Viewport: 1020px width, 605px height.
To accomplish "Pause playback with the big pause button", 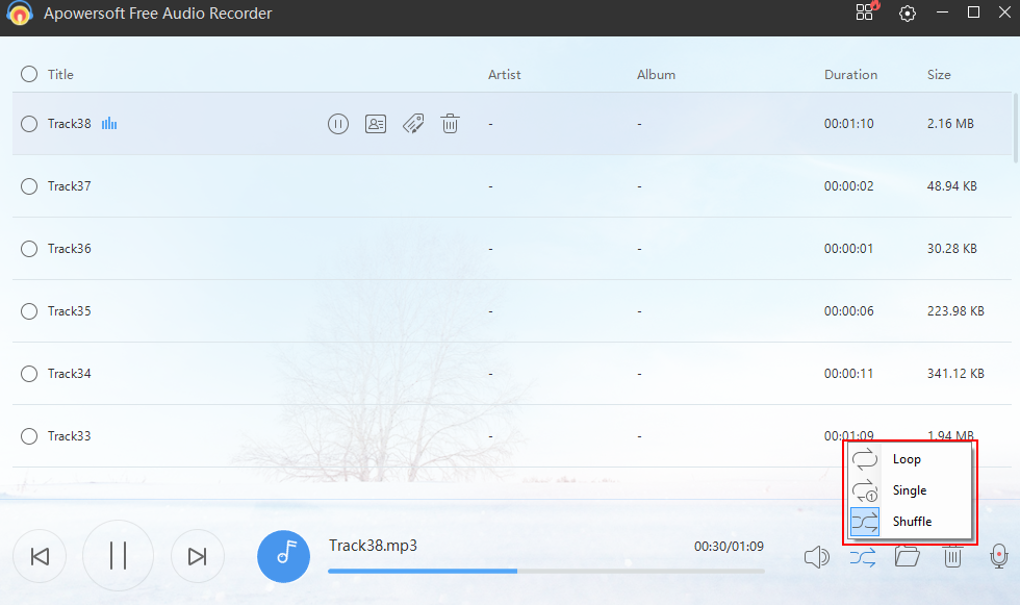I will [118, 556].
